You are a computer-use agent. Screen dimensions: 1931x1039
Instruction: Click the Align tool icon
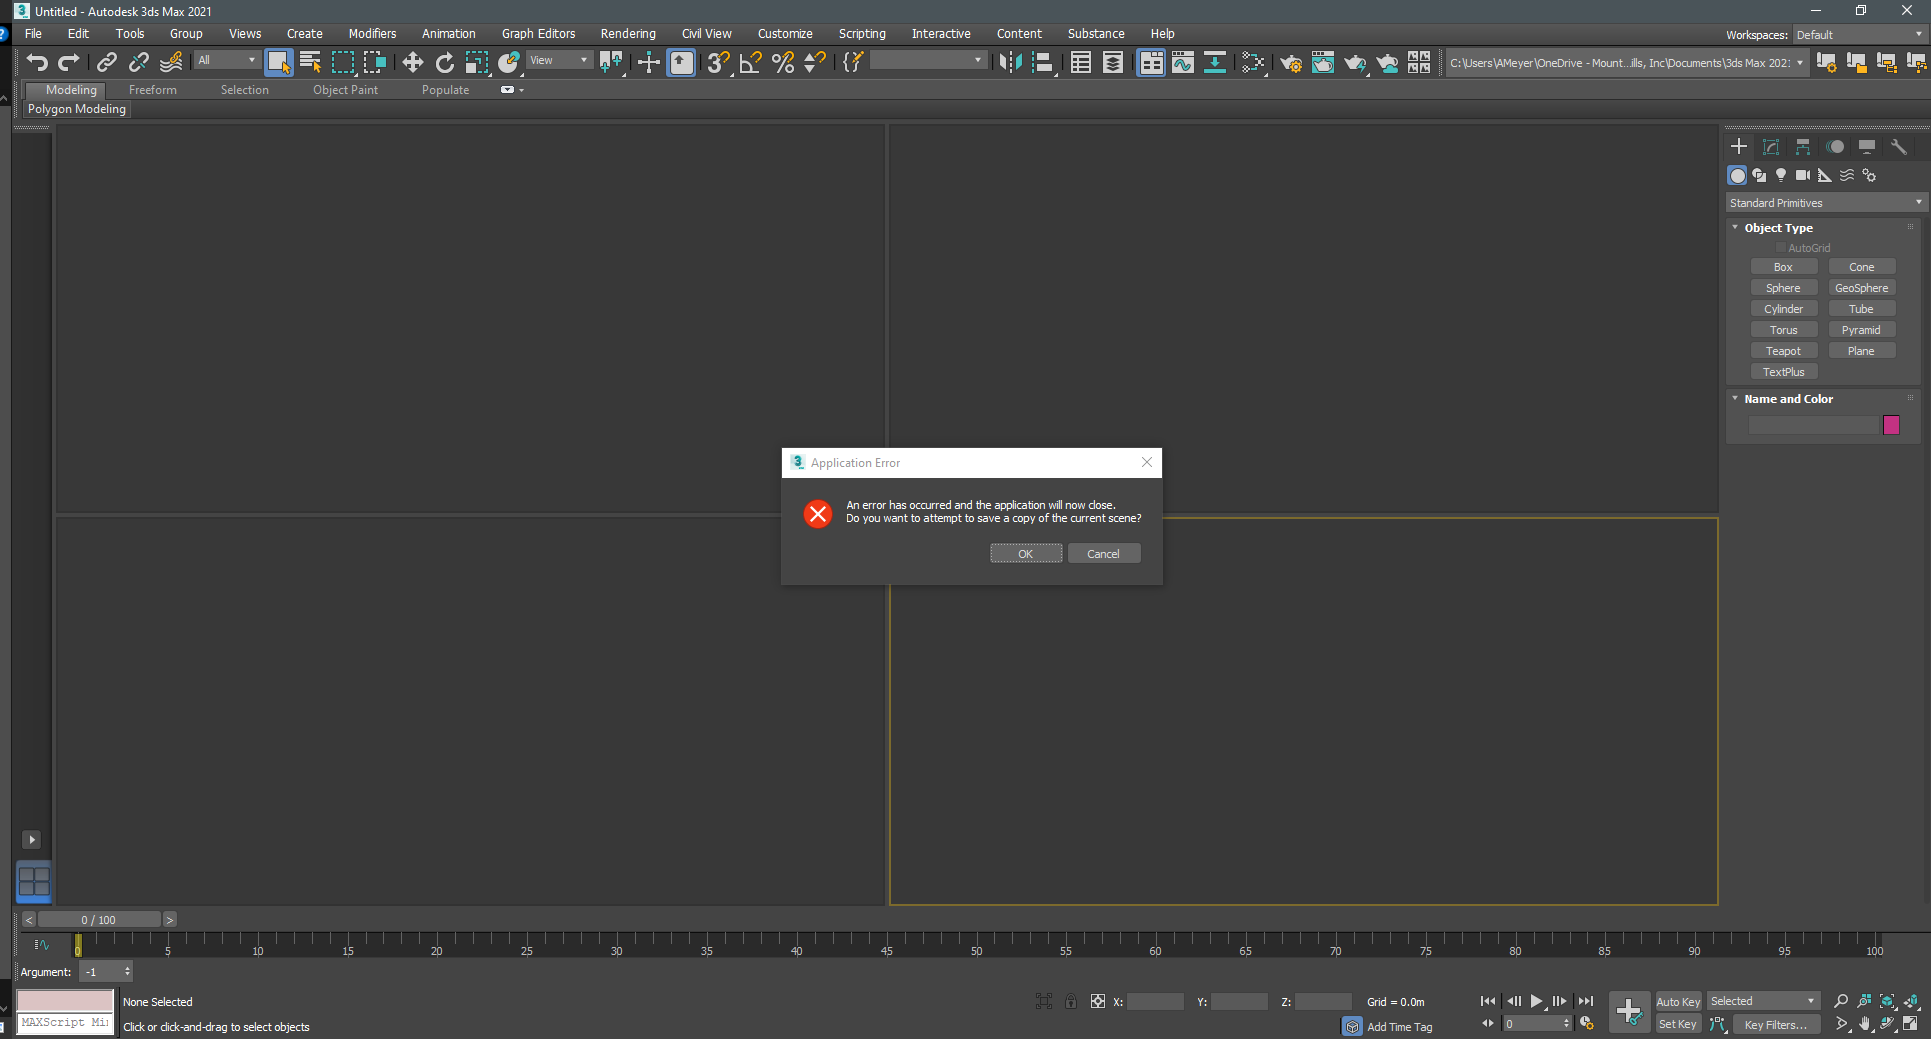pos(1042,62)
